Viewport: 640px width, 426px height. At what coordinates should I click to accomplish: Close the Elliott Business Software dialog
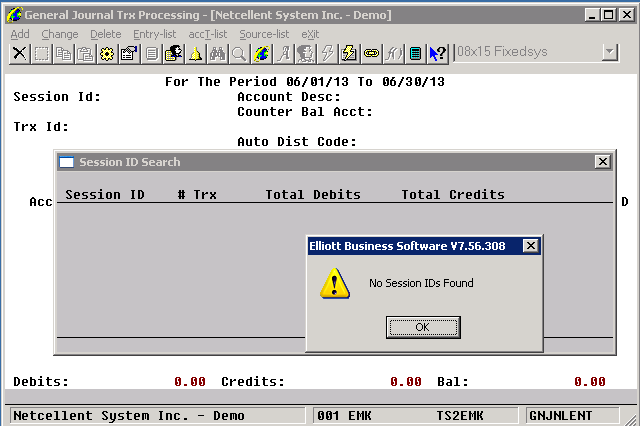[x=531, y=246]
